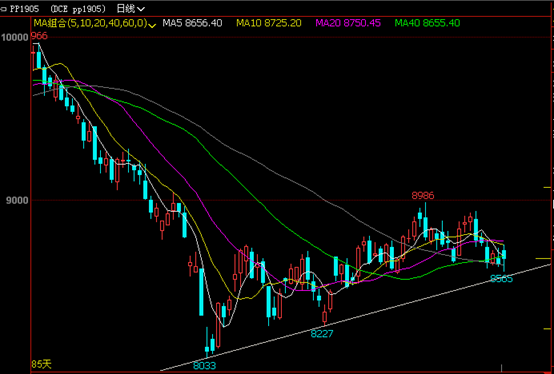Click the 8033 lowest price marker
This screenshot has width=554, height=374.
[205, 366]
